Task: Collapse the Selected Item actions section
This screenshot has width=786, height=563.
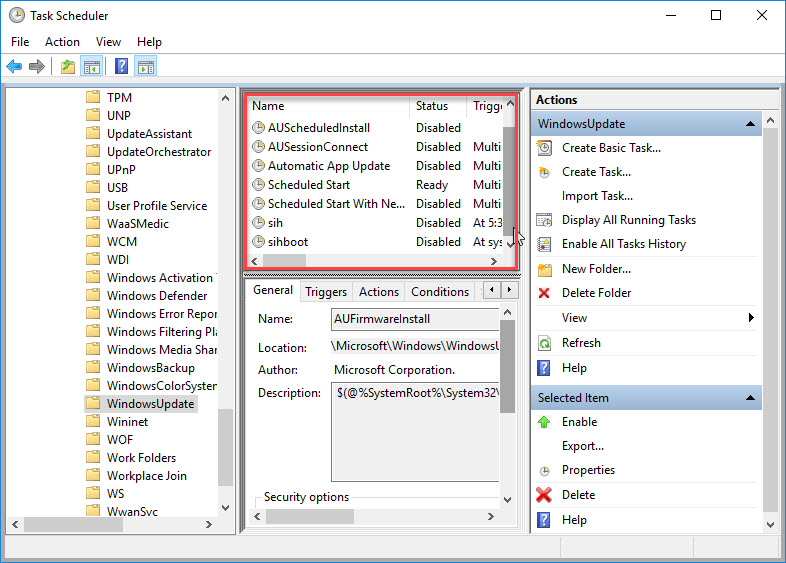Action: point(750,398)
